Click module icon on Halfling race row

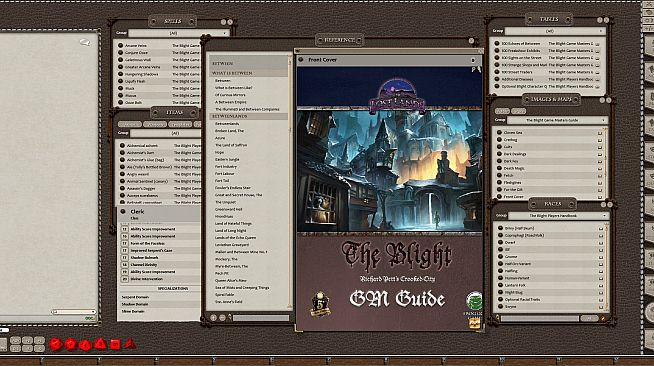(x=601, y=271)
